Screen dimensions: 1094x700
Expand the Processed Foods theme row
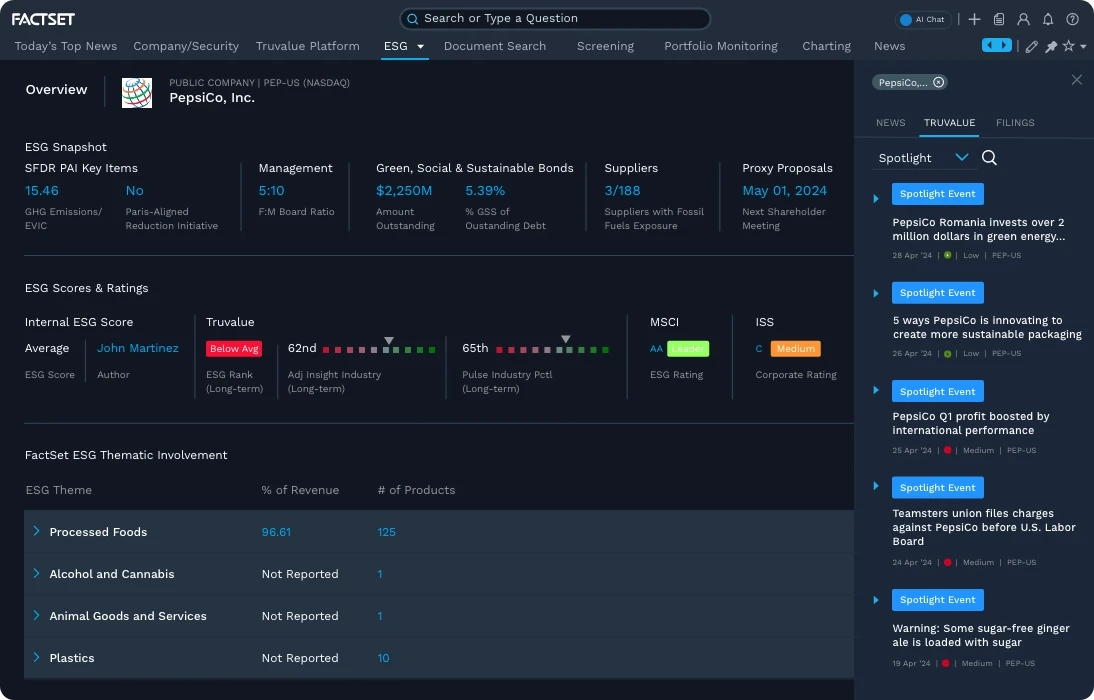(x=36, y=532)
